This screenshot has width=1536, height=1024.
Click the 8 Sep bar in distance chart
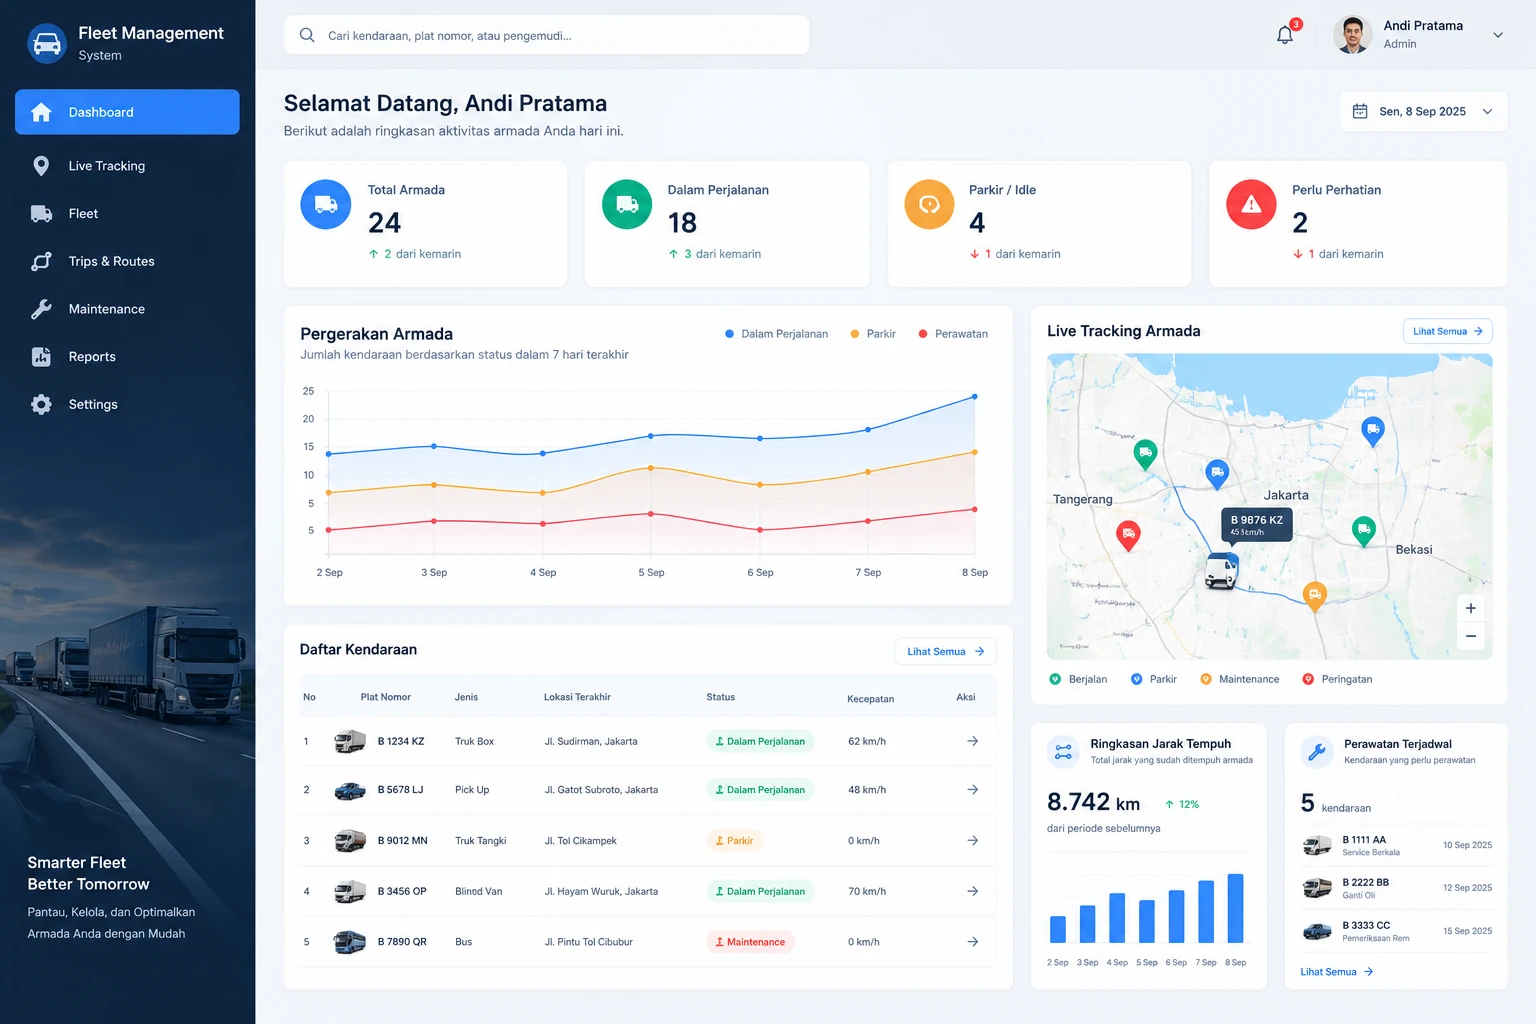[x=1236, y=908]
